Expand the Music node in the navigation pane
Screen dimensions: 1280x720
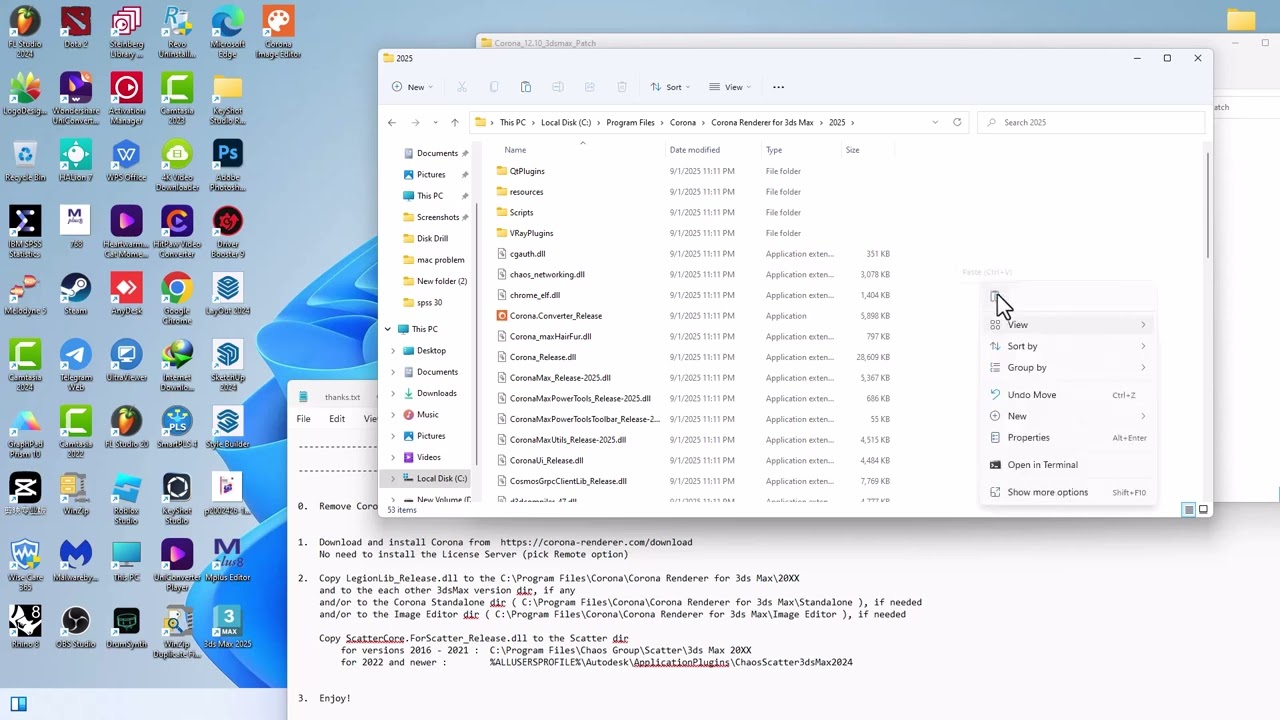point(393,414)
